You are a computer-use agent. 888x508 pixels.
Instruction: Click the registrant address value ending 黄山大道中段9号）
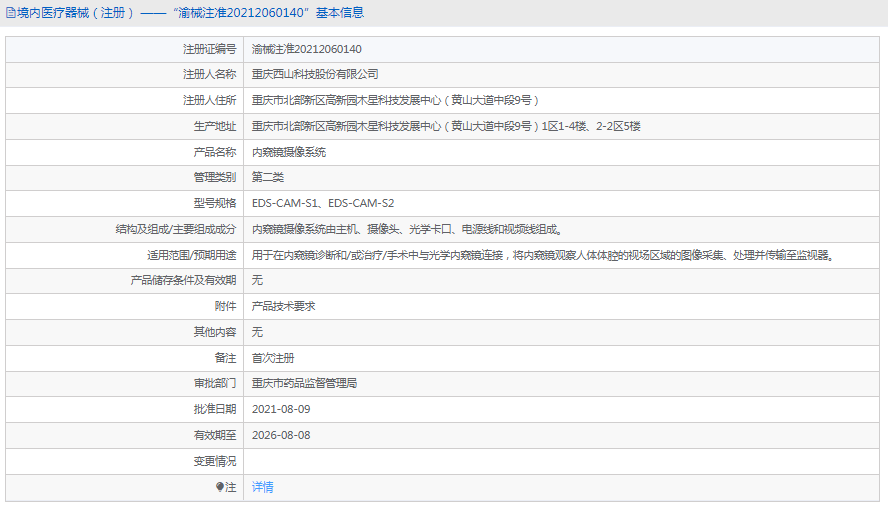[395, 100]
